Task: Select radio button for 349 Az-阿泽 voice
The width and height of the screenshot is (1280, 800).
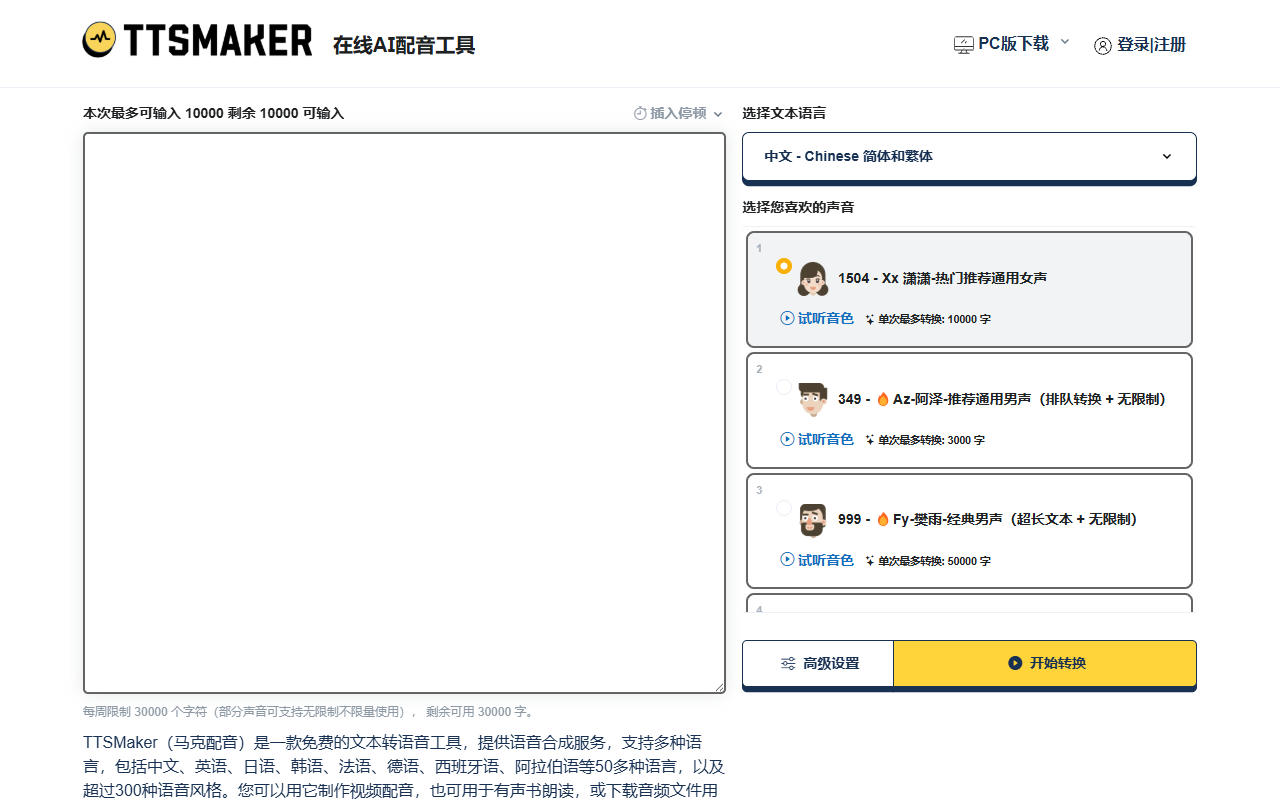Action: point(784,387)
